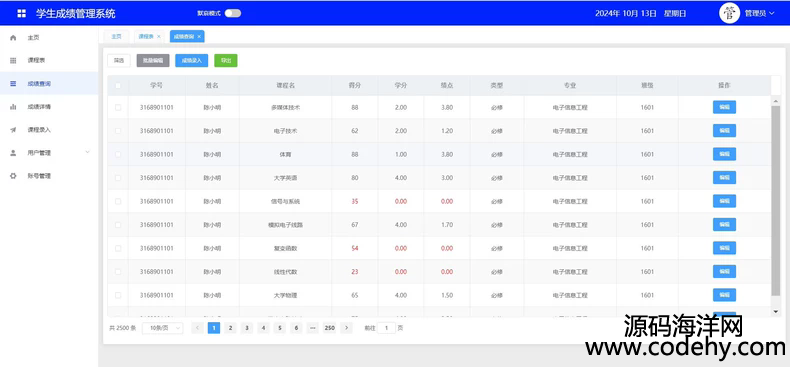
Task: Open 课程表 using its grid icon
Action: pyautogui.click(x=13, y=60)
